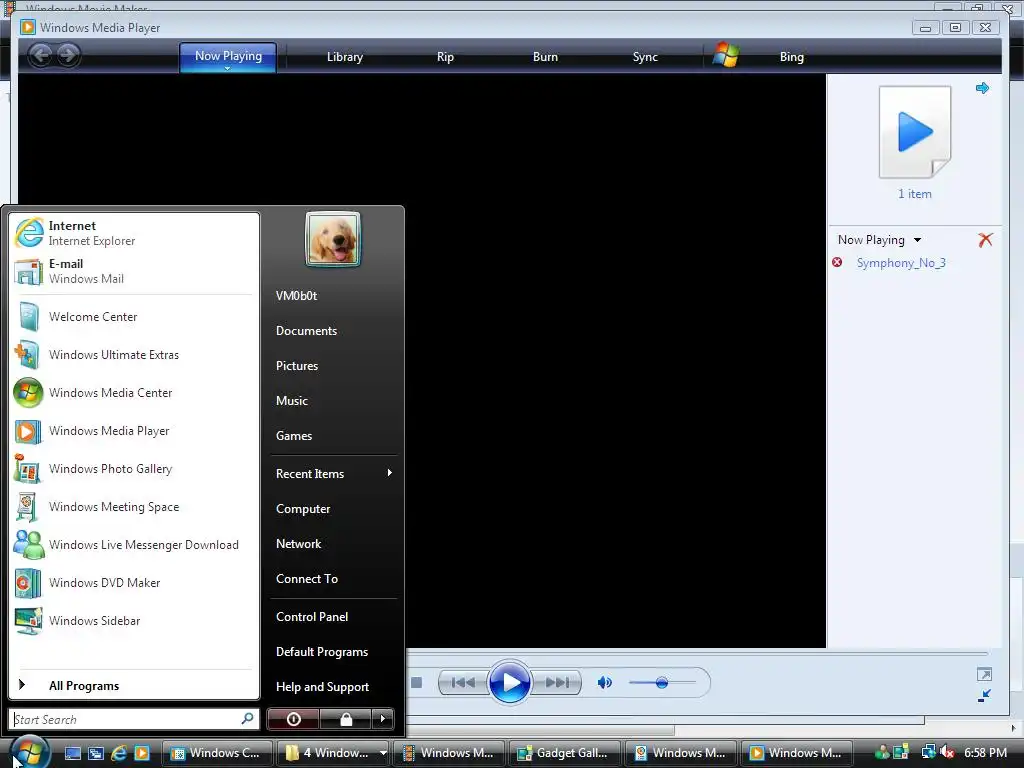
Task: Open the Now Playing tab dropdown arrow
Action: (x=227, y=68)
